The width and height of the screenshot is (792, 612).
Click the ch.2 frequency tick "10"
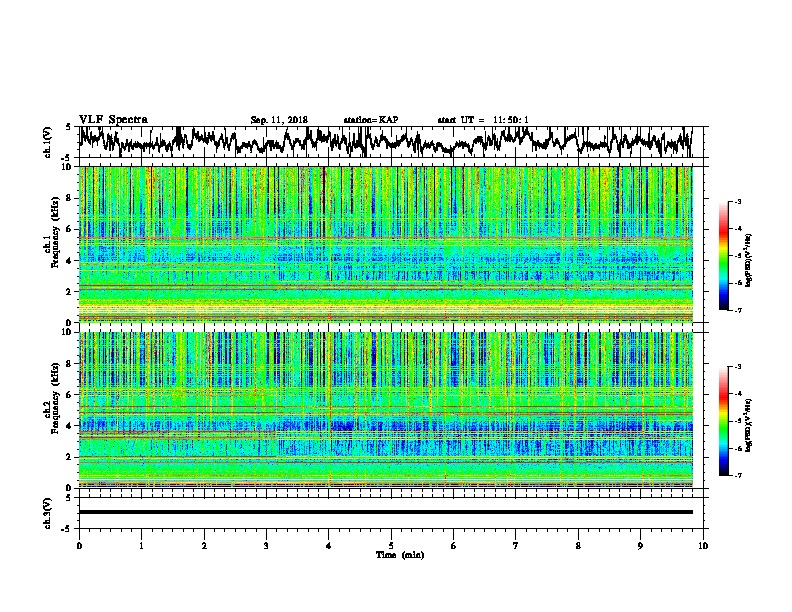pos(68,332)
